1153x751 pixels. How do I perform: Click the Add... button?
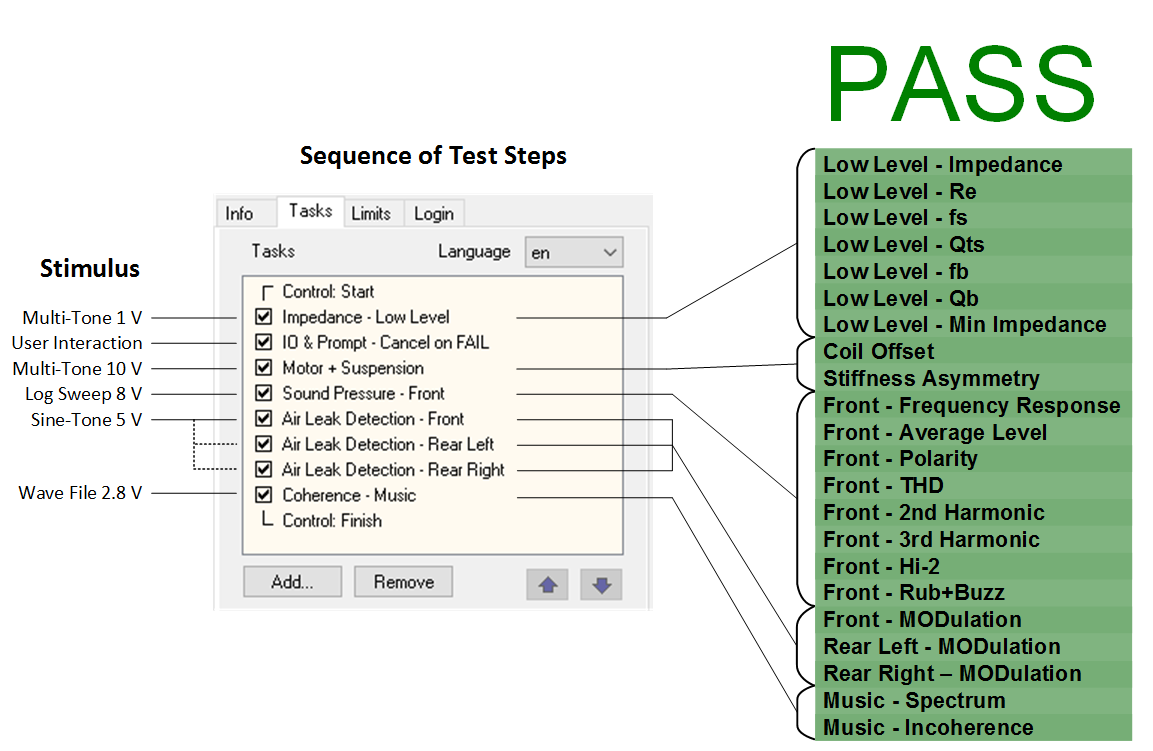[292, 582]
